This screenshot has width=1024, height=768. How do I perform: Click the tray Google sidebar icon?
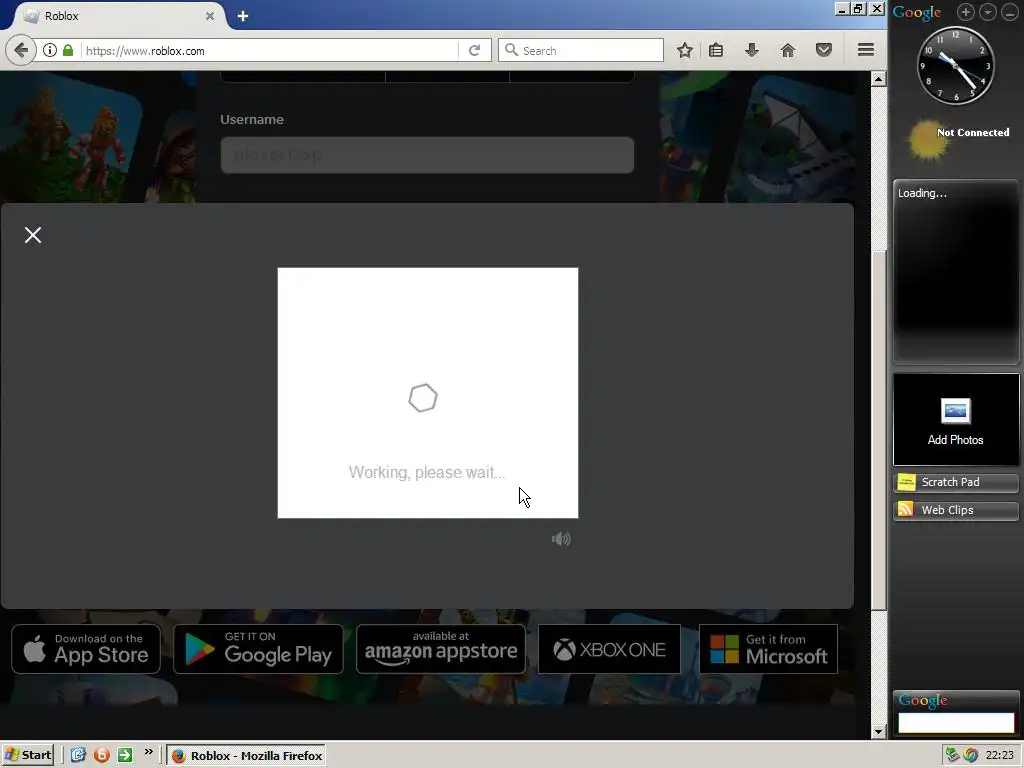tap(970, 755)
